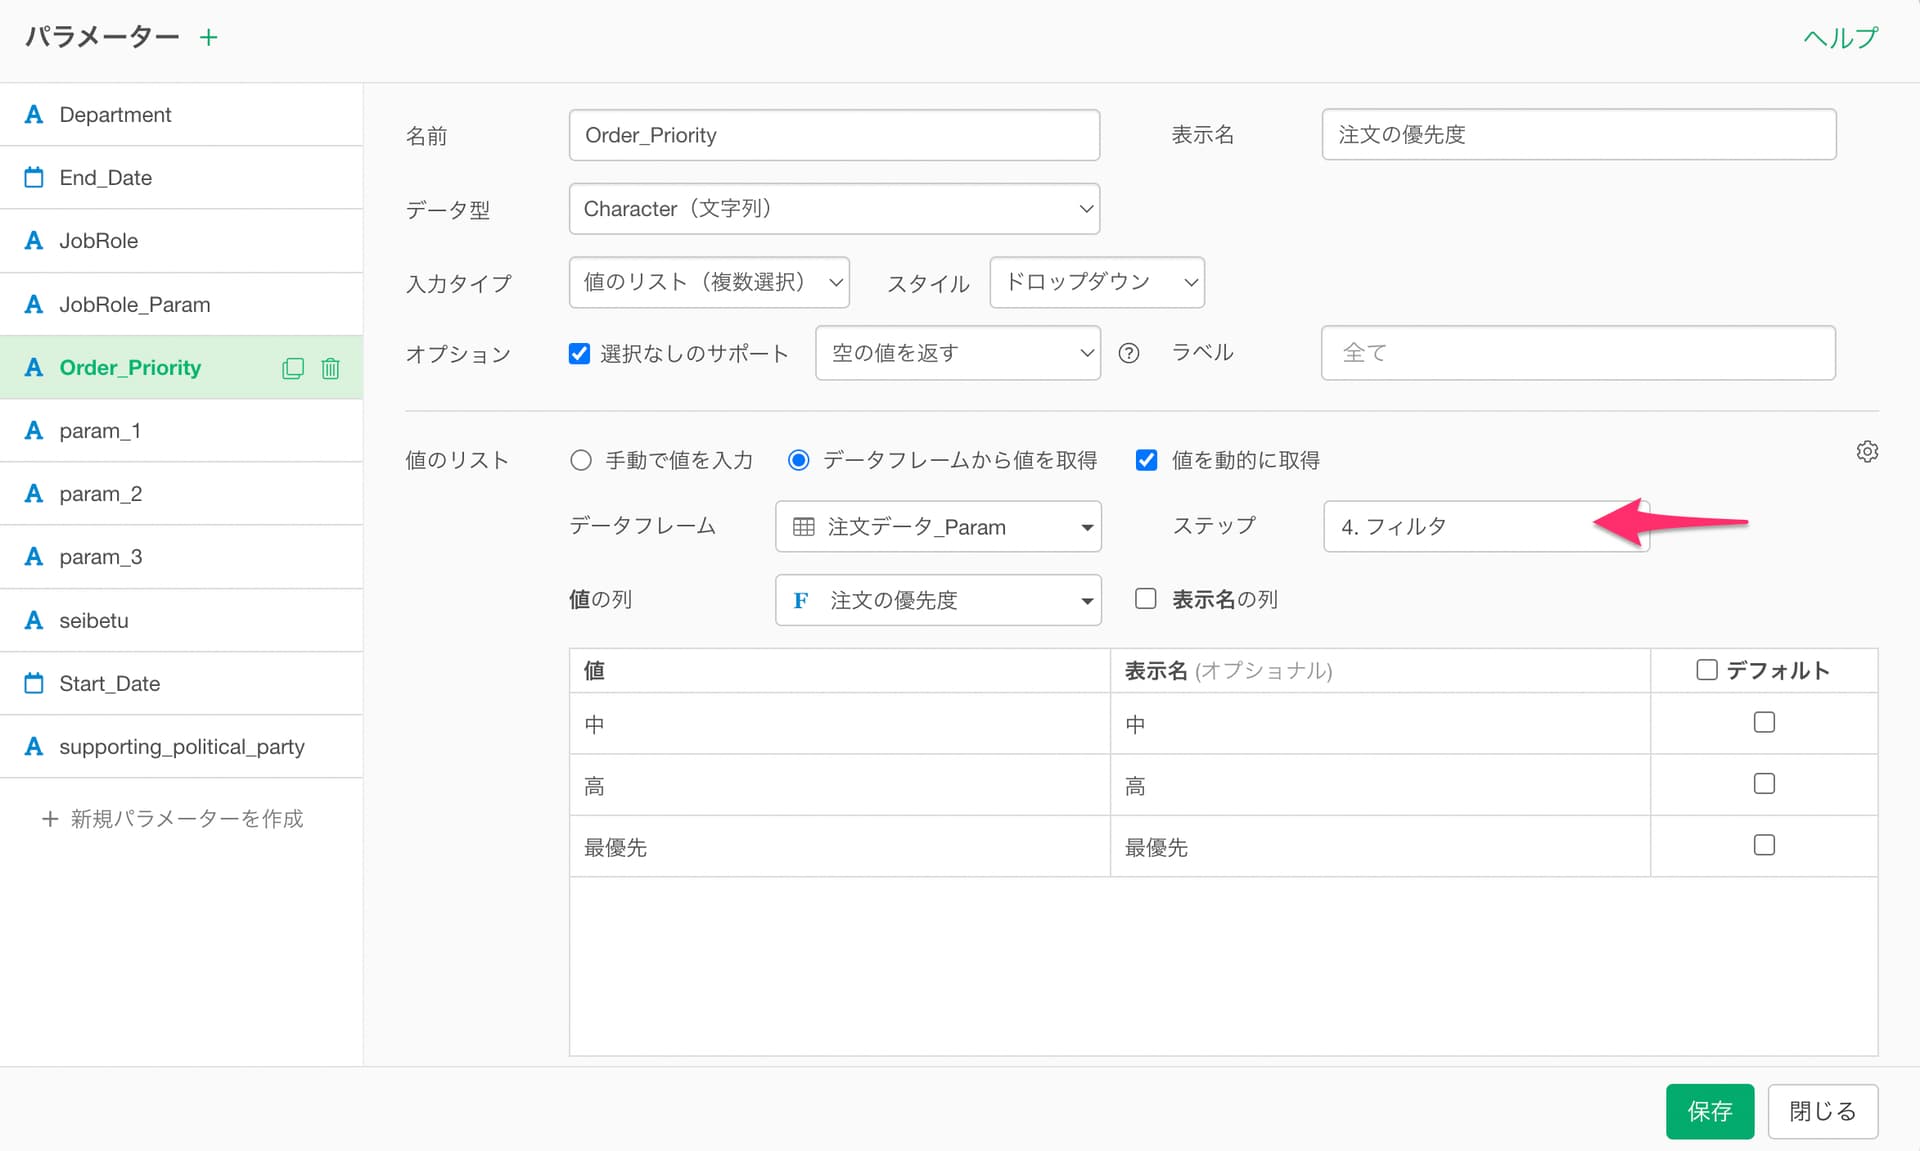
Task: Select the param_1 parameter
Action: tap(181, 431)
